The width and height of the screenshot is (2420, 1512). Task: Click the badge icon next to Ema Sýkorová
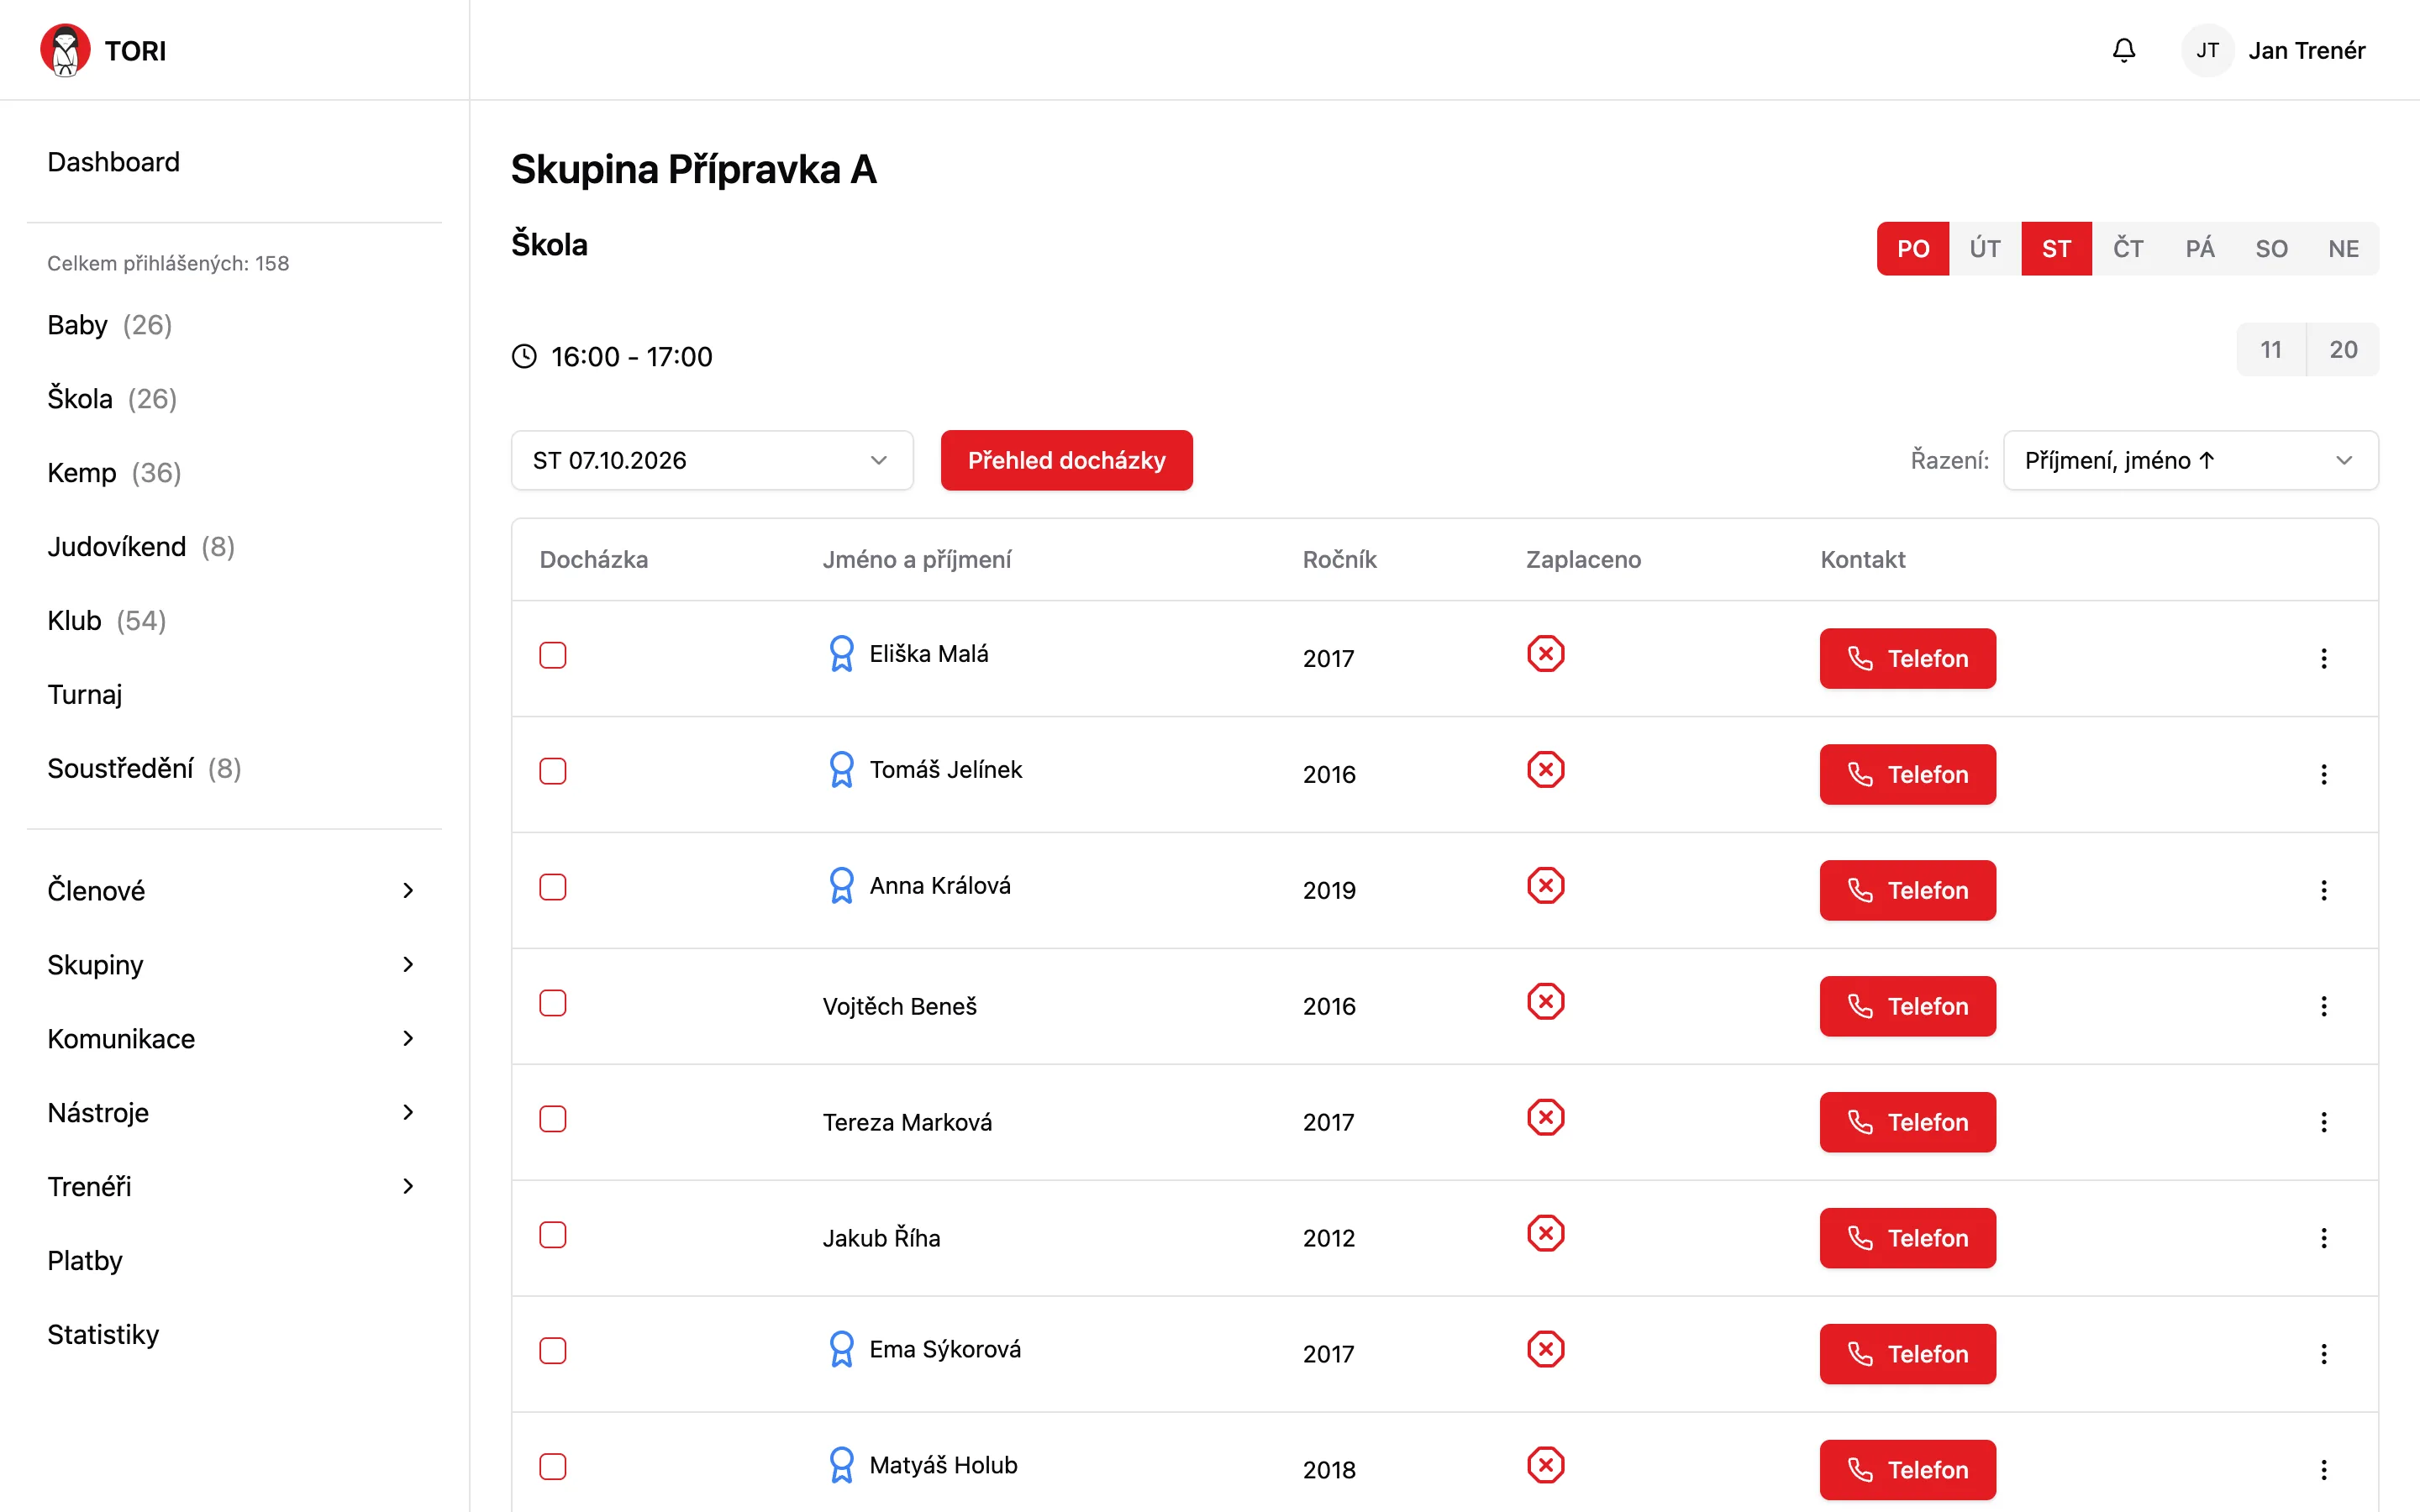pos(841,1350)
